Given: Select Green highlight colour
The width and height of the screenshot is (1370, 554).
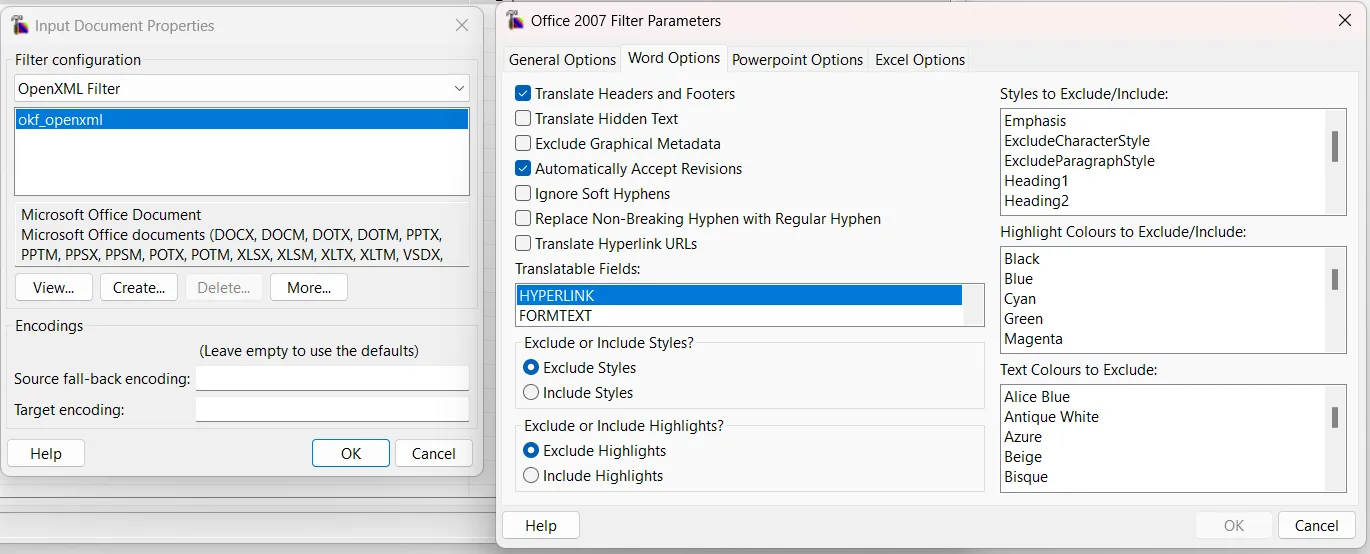Looking at the screenshot, I should pyautogui.click(x=1023, y=319).
